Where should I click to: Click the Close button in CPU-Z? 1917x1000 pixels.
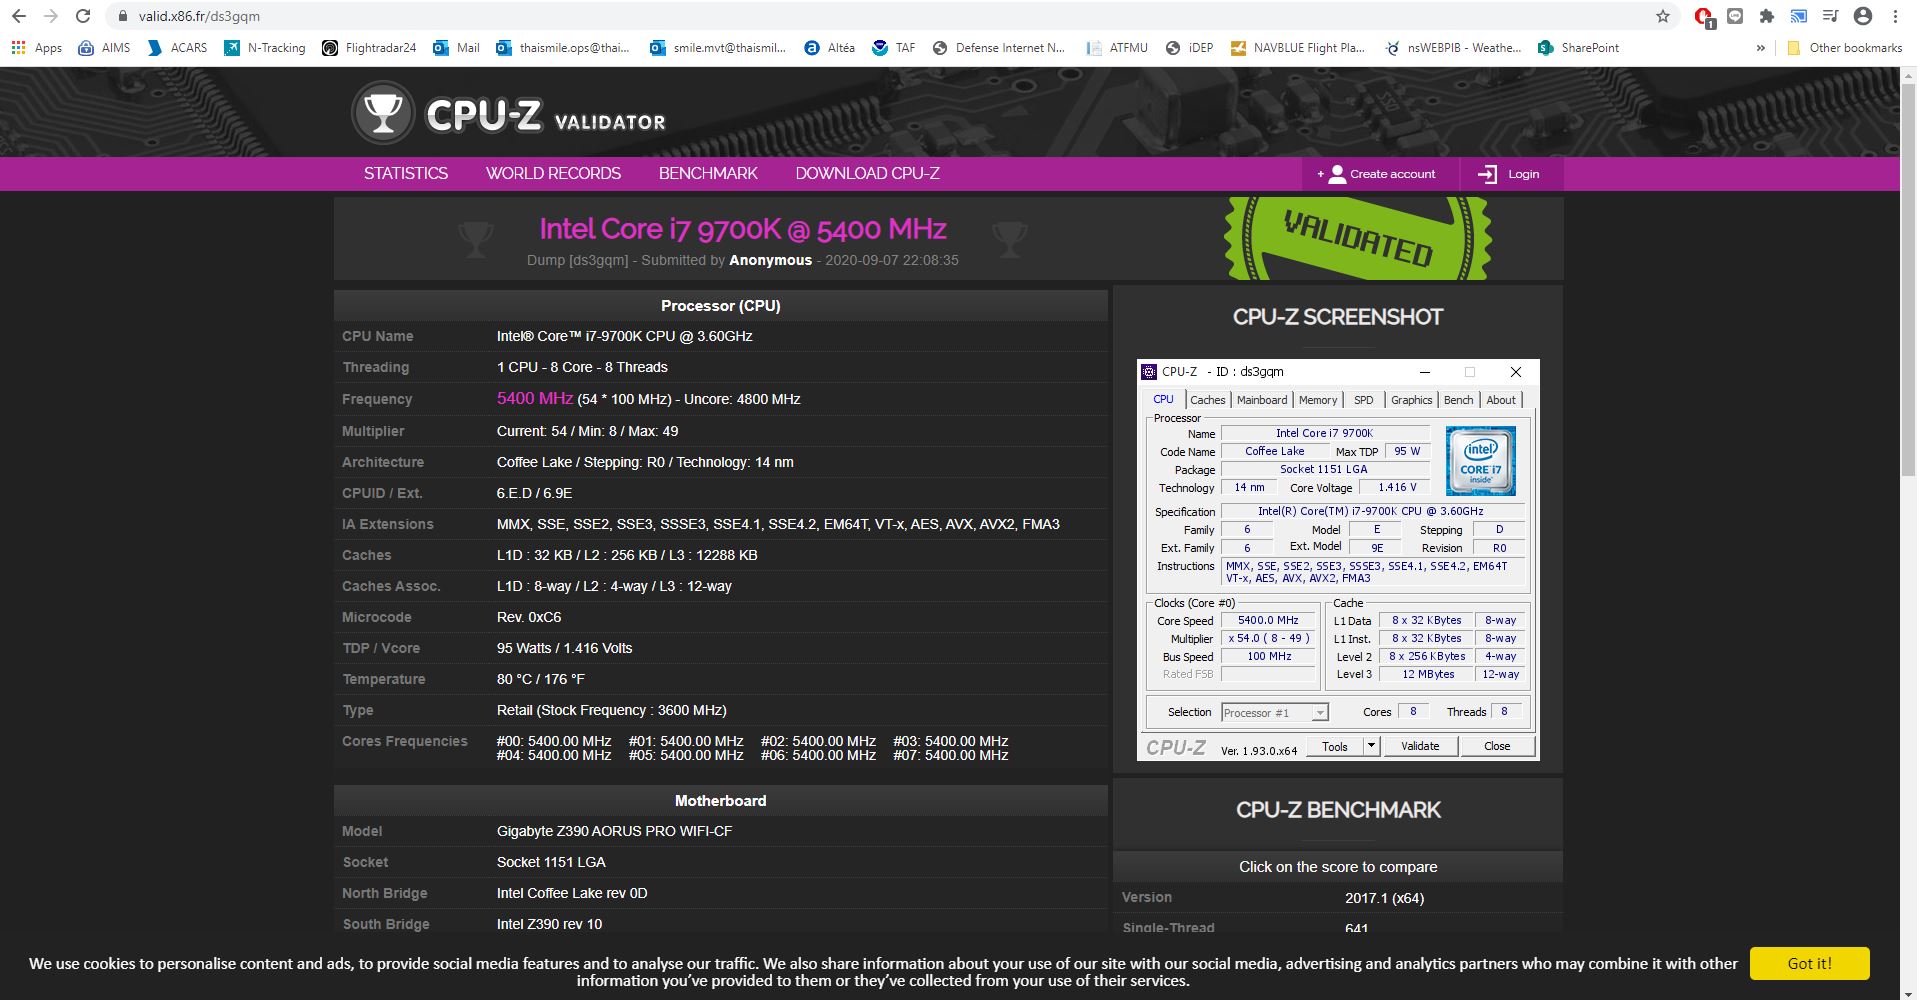tap(1497, 746)
